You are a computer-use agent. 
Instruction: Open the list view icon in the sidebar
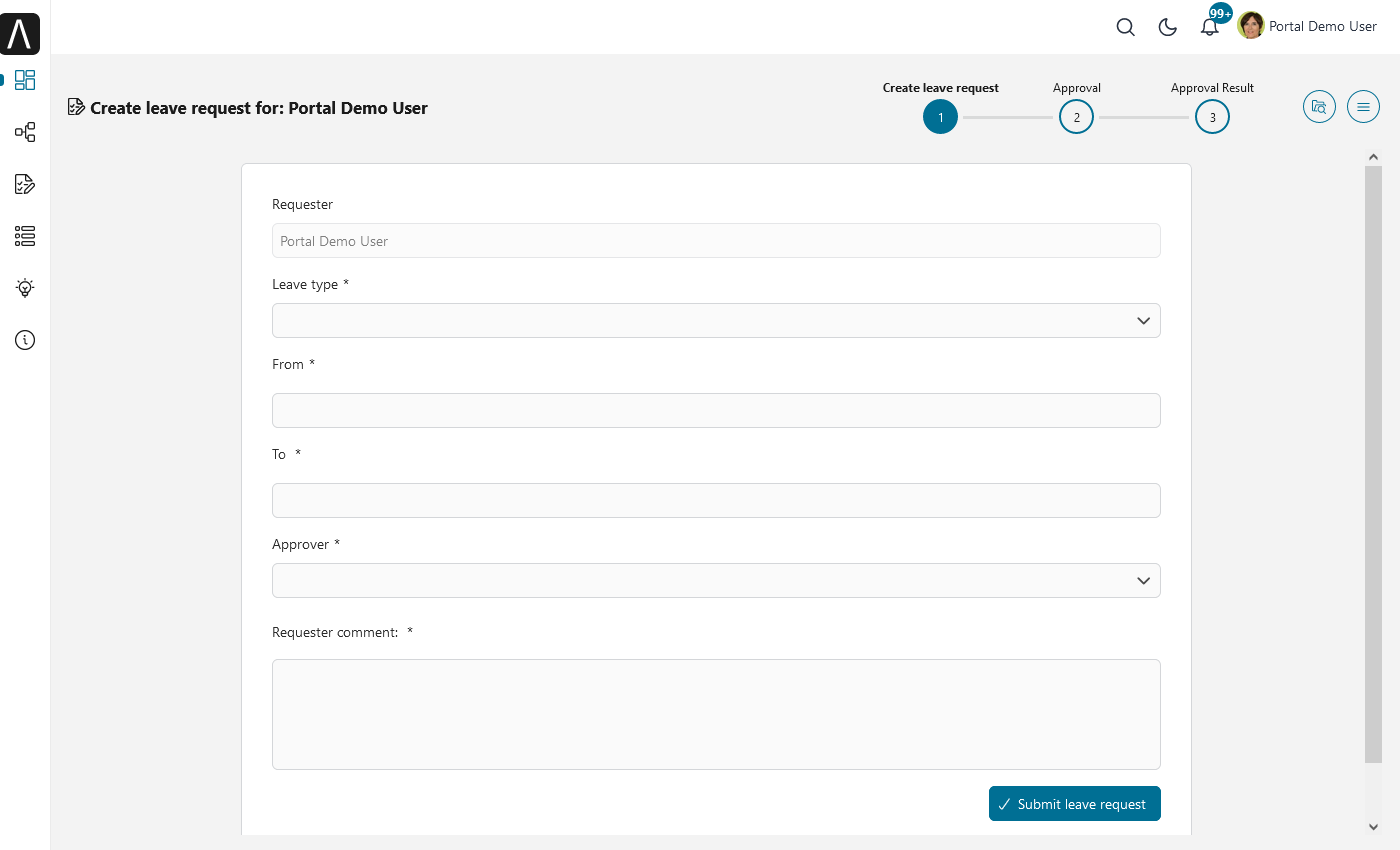pyautogui.click(x=25, y=236)
